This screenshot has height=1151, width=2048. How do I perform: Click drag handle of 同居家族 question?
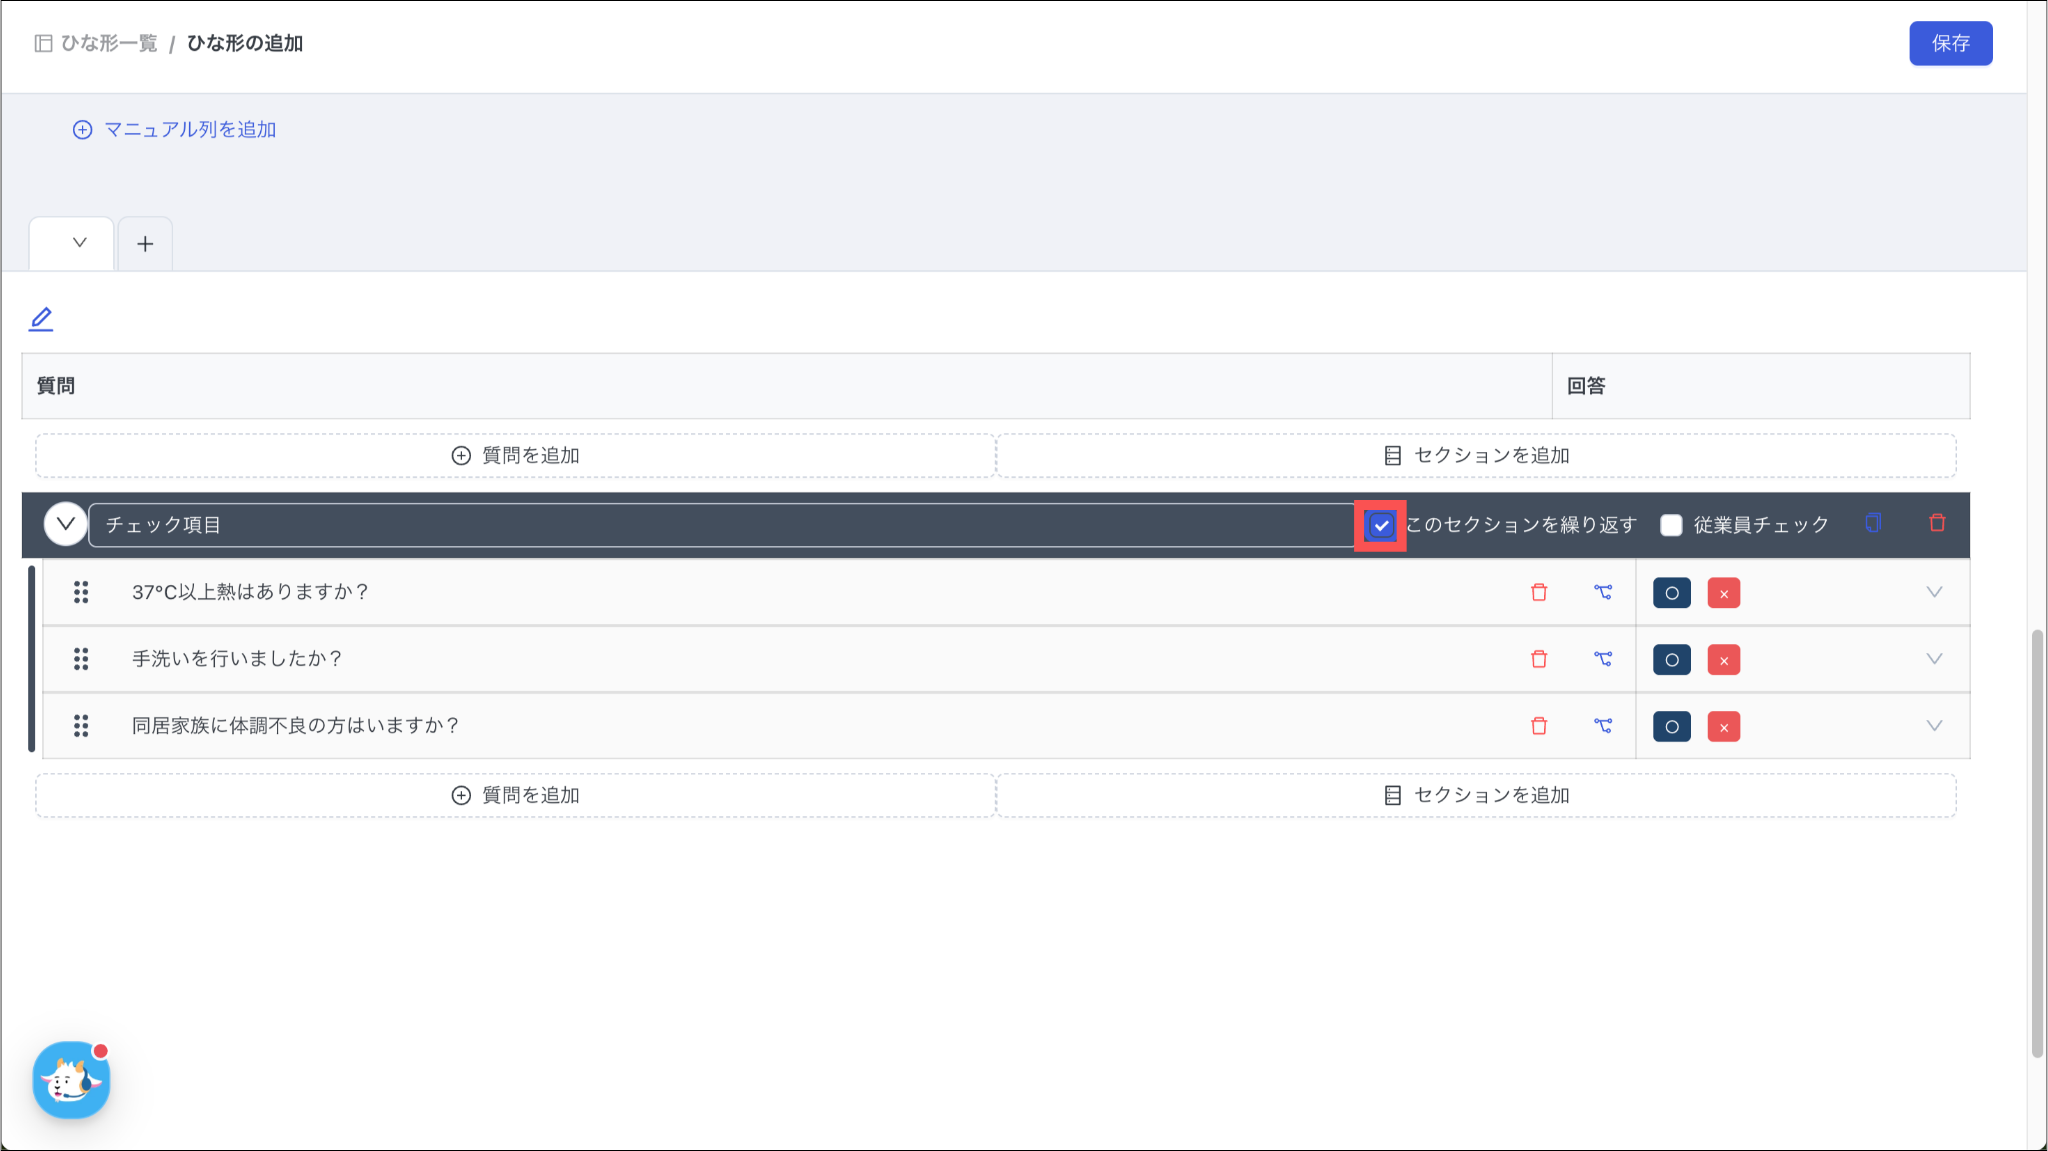click(81, 726)
